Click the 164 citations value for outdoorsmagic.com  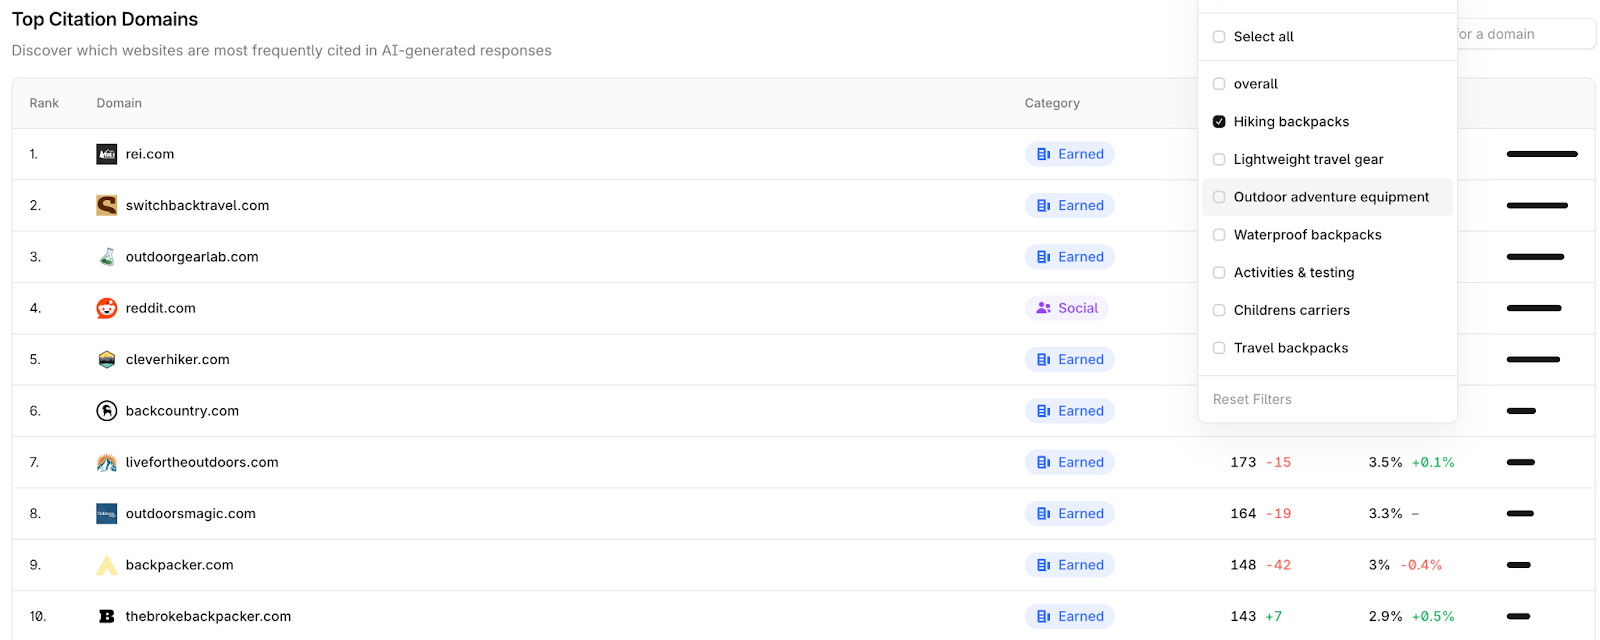(x=1243, y=514)
